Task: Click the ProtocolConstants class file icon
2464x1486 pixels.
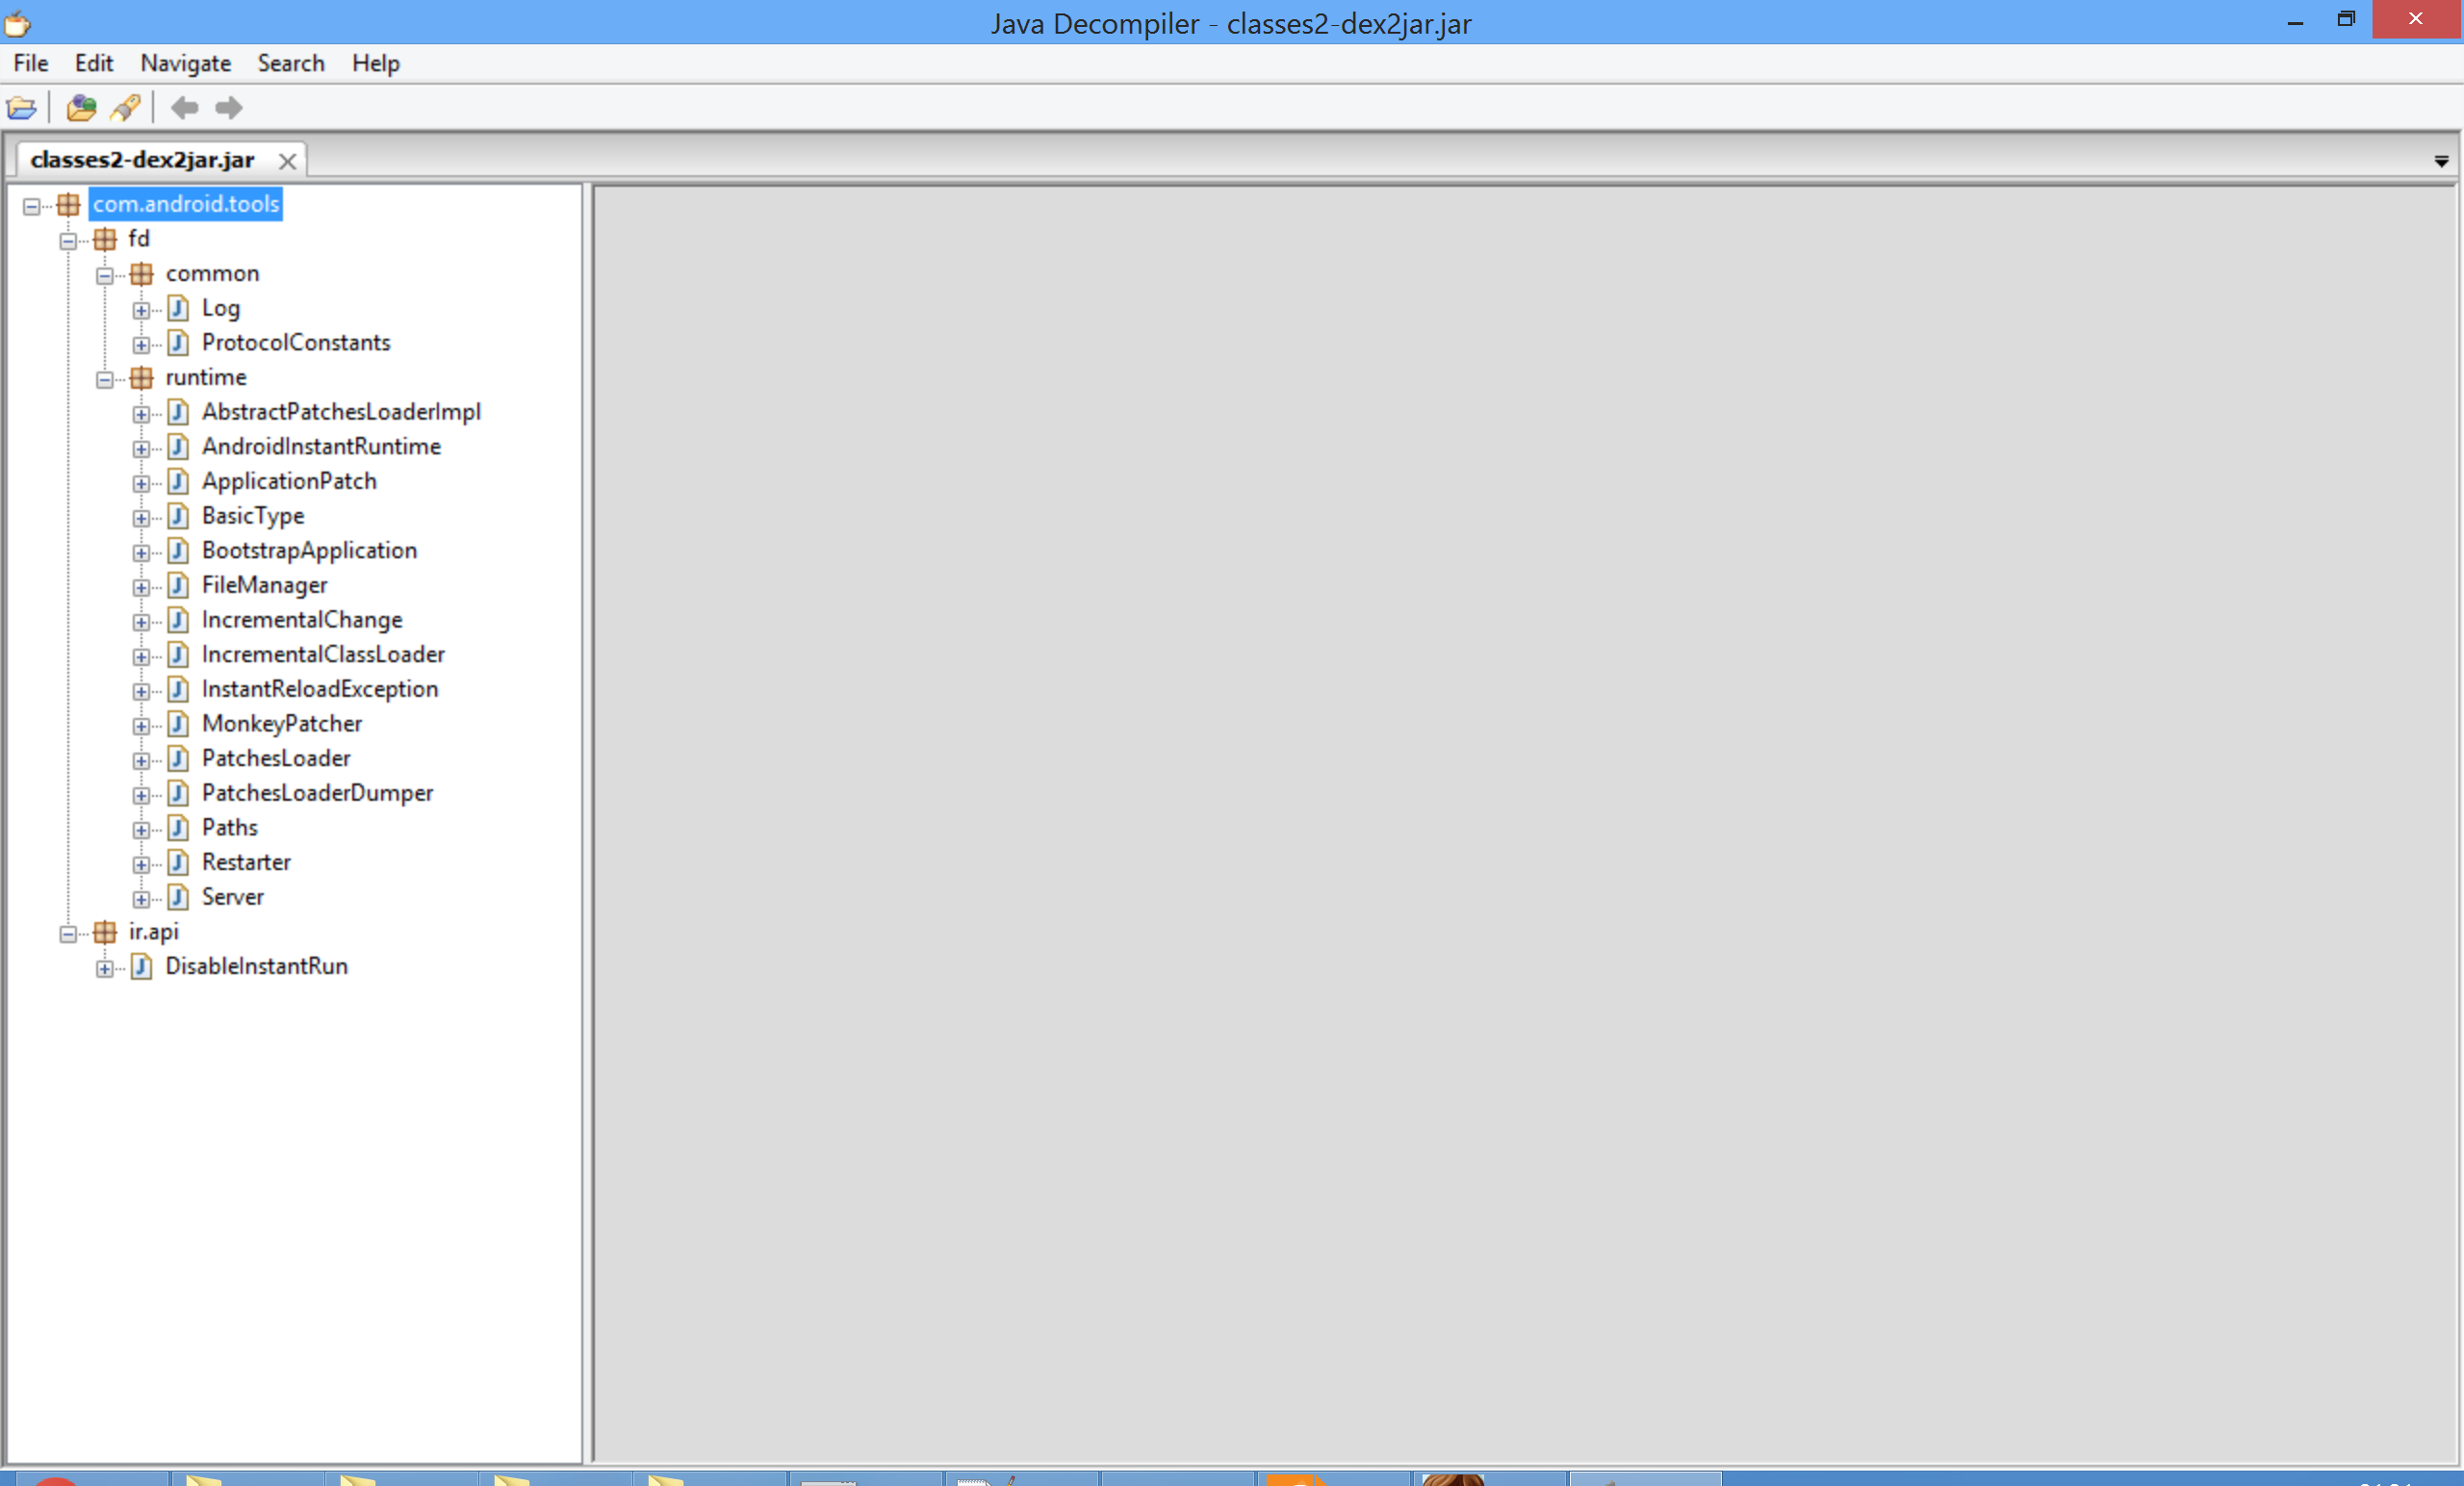Action: 178,343
